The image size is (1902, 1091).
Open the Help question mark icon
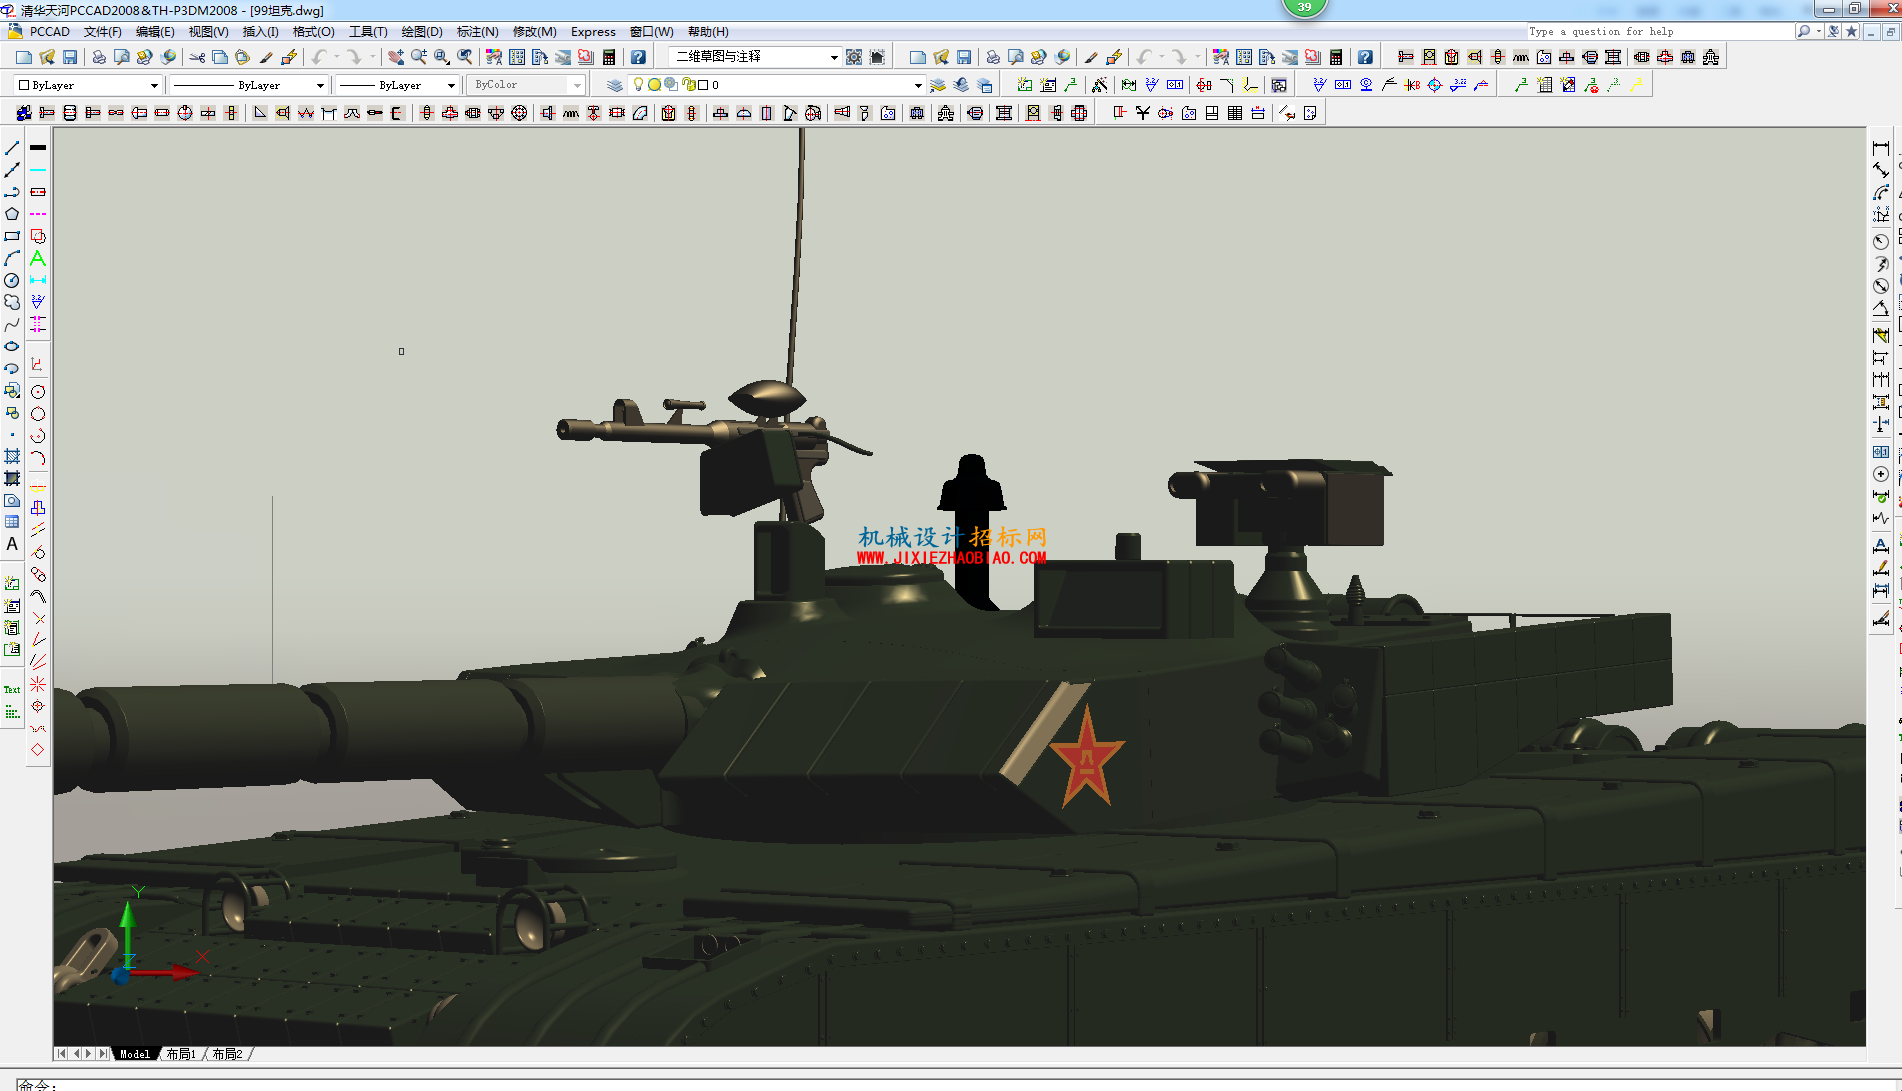(x=638, y=57)
